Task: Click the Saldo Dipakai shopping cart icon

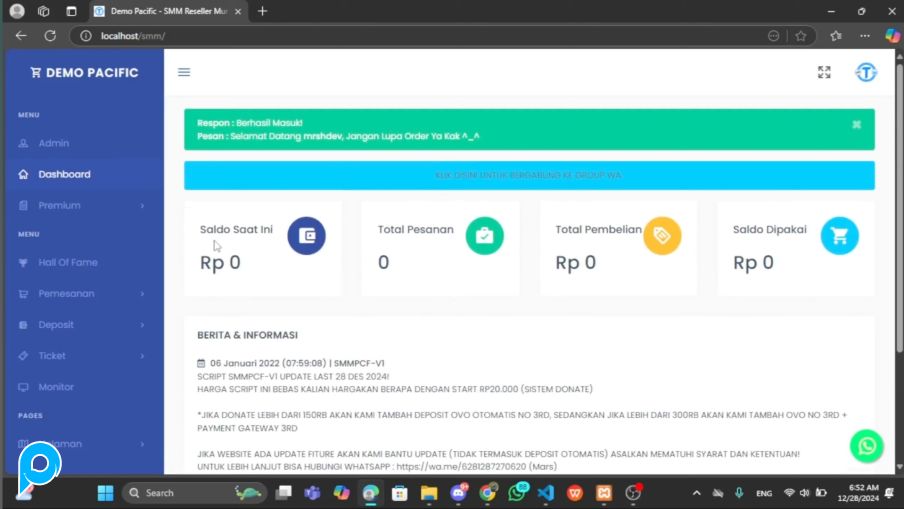Action: [x=839, y=236]
